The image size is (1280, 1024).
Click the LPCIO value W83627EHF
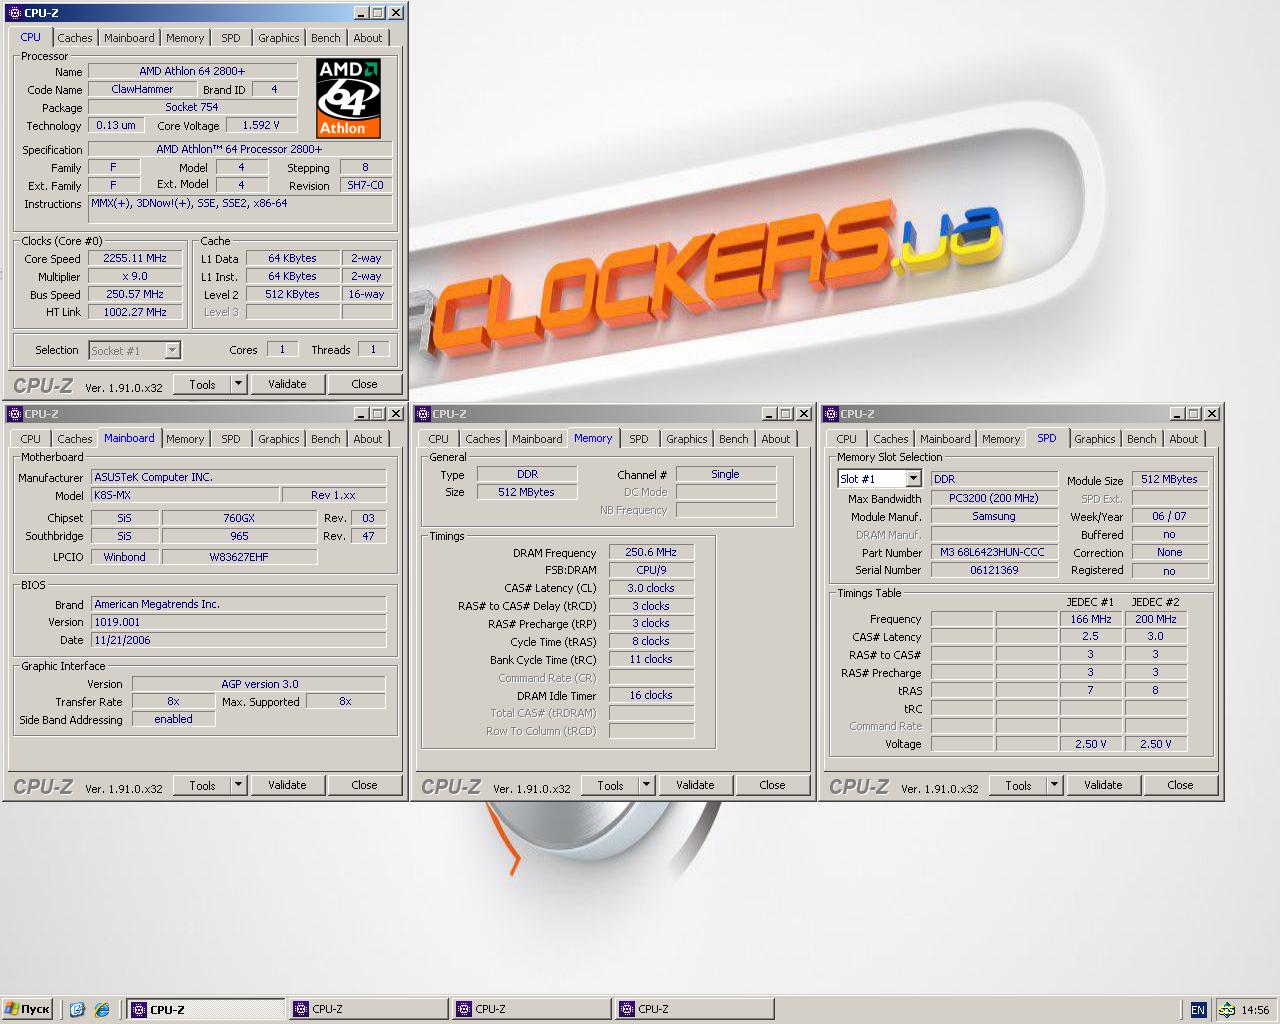click(x=239, y=557)
